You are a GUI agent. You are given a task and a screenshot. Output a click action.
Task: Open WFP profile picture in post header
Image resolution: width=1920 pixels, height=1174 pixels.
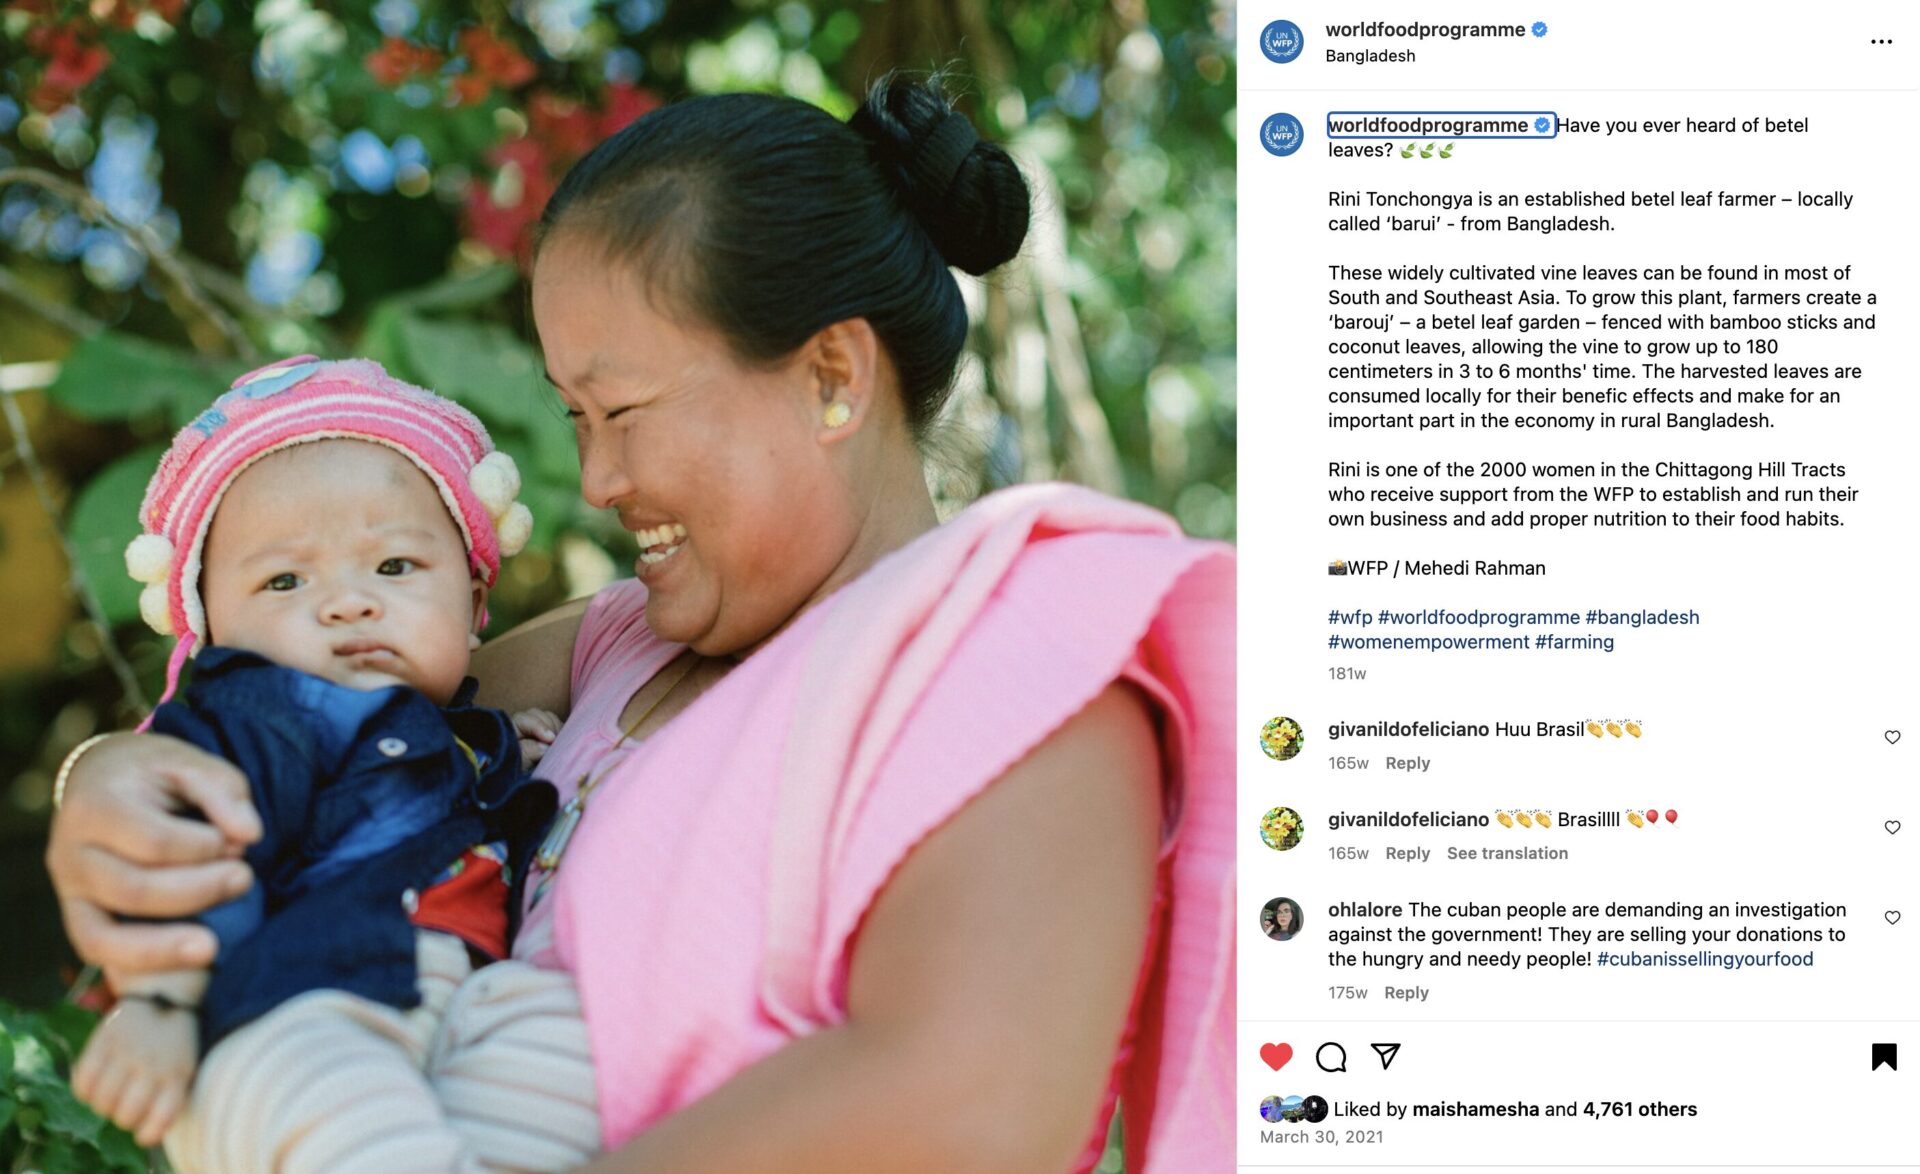pyautogui.click(x=1281, y=42)
